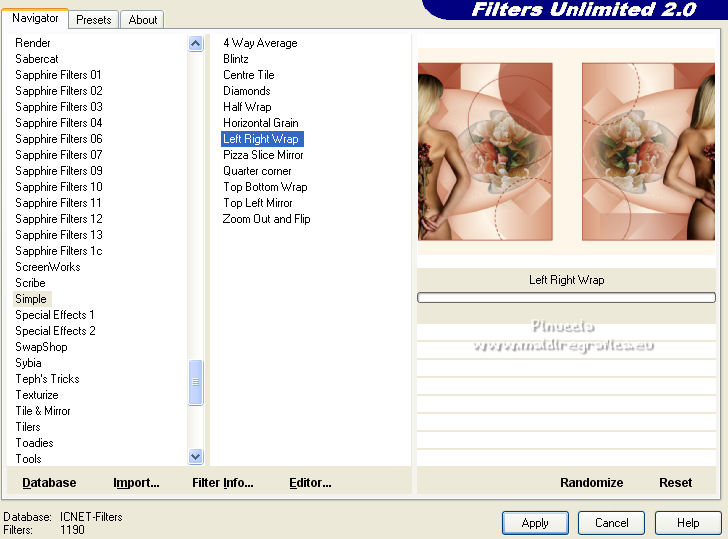Select Sapphire Filters 11 category

point(58,203)
